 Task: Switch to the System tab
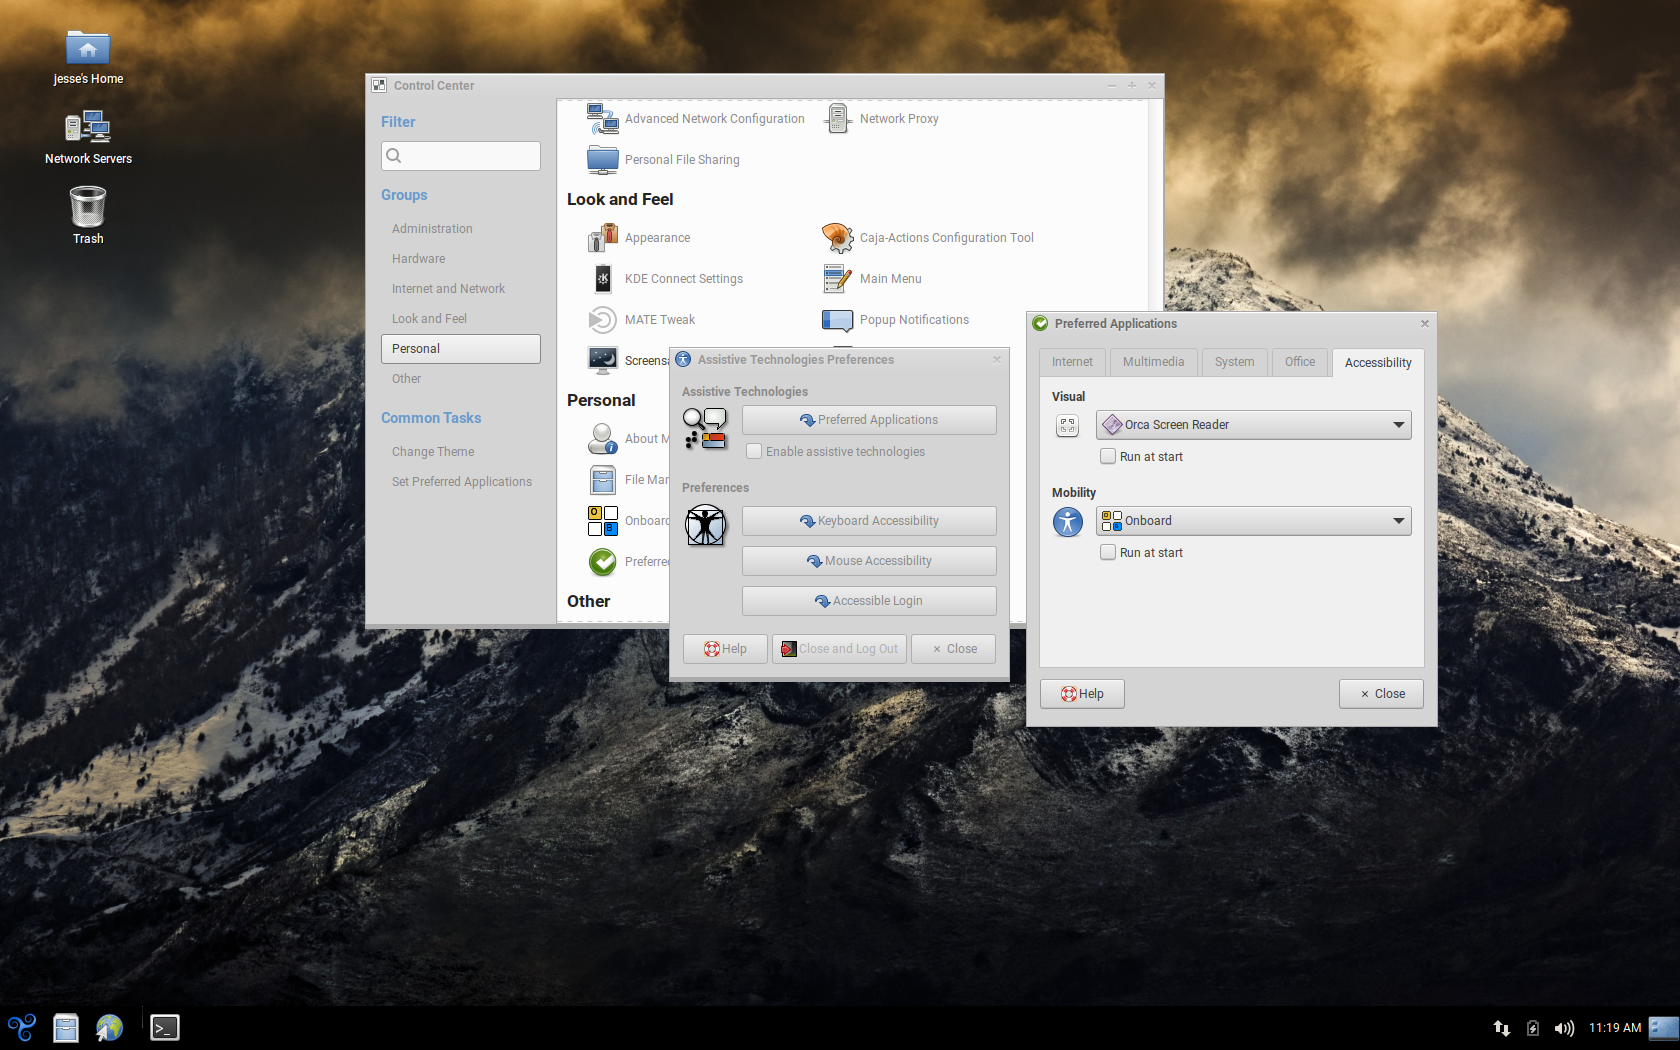1234,362
